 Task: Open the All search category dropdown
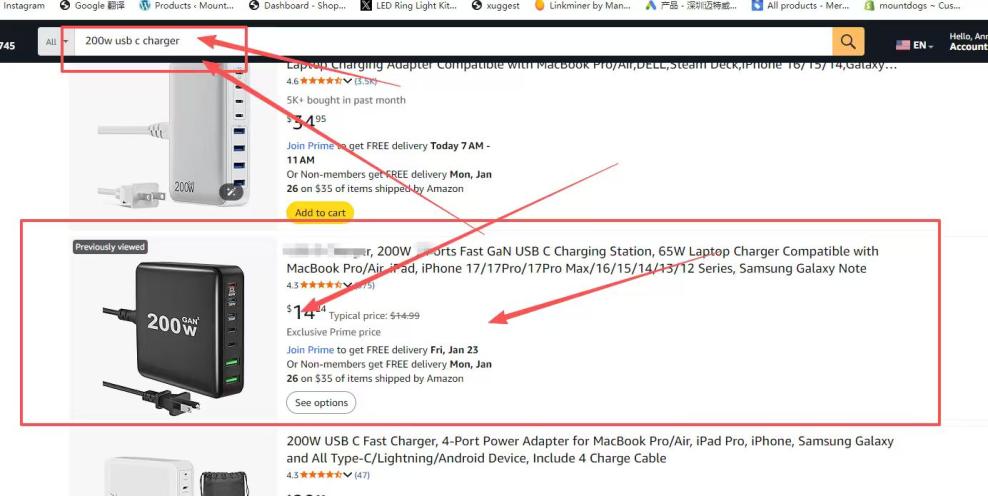click(56, 42)
